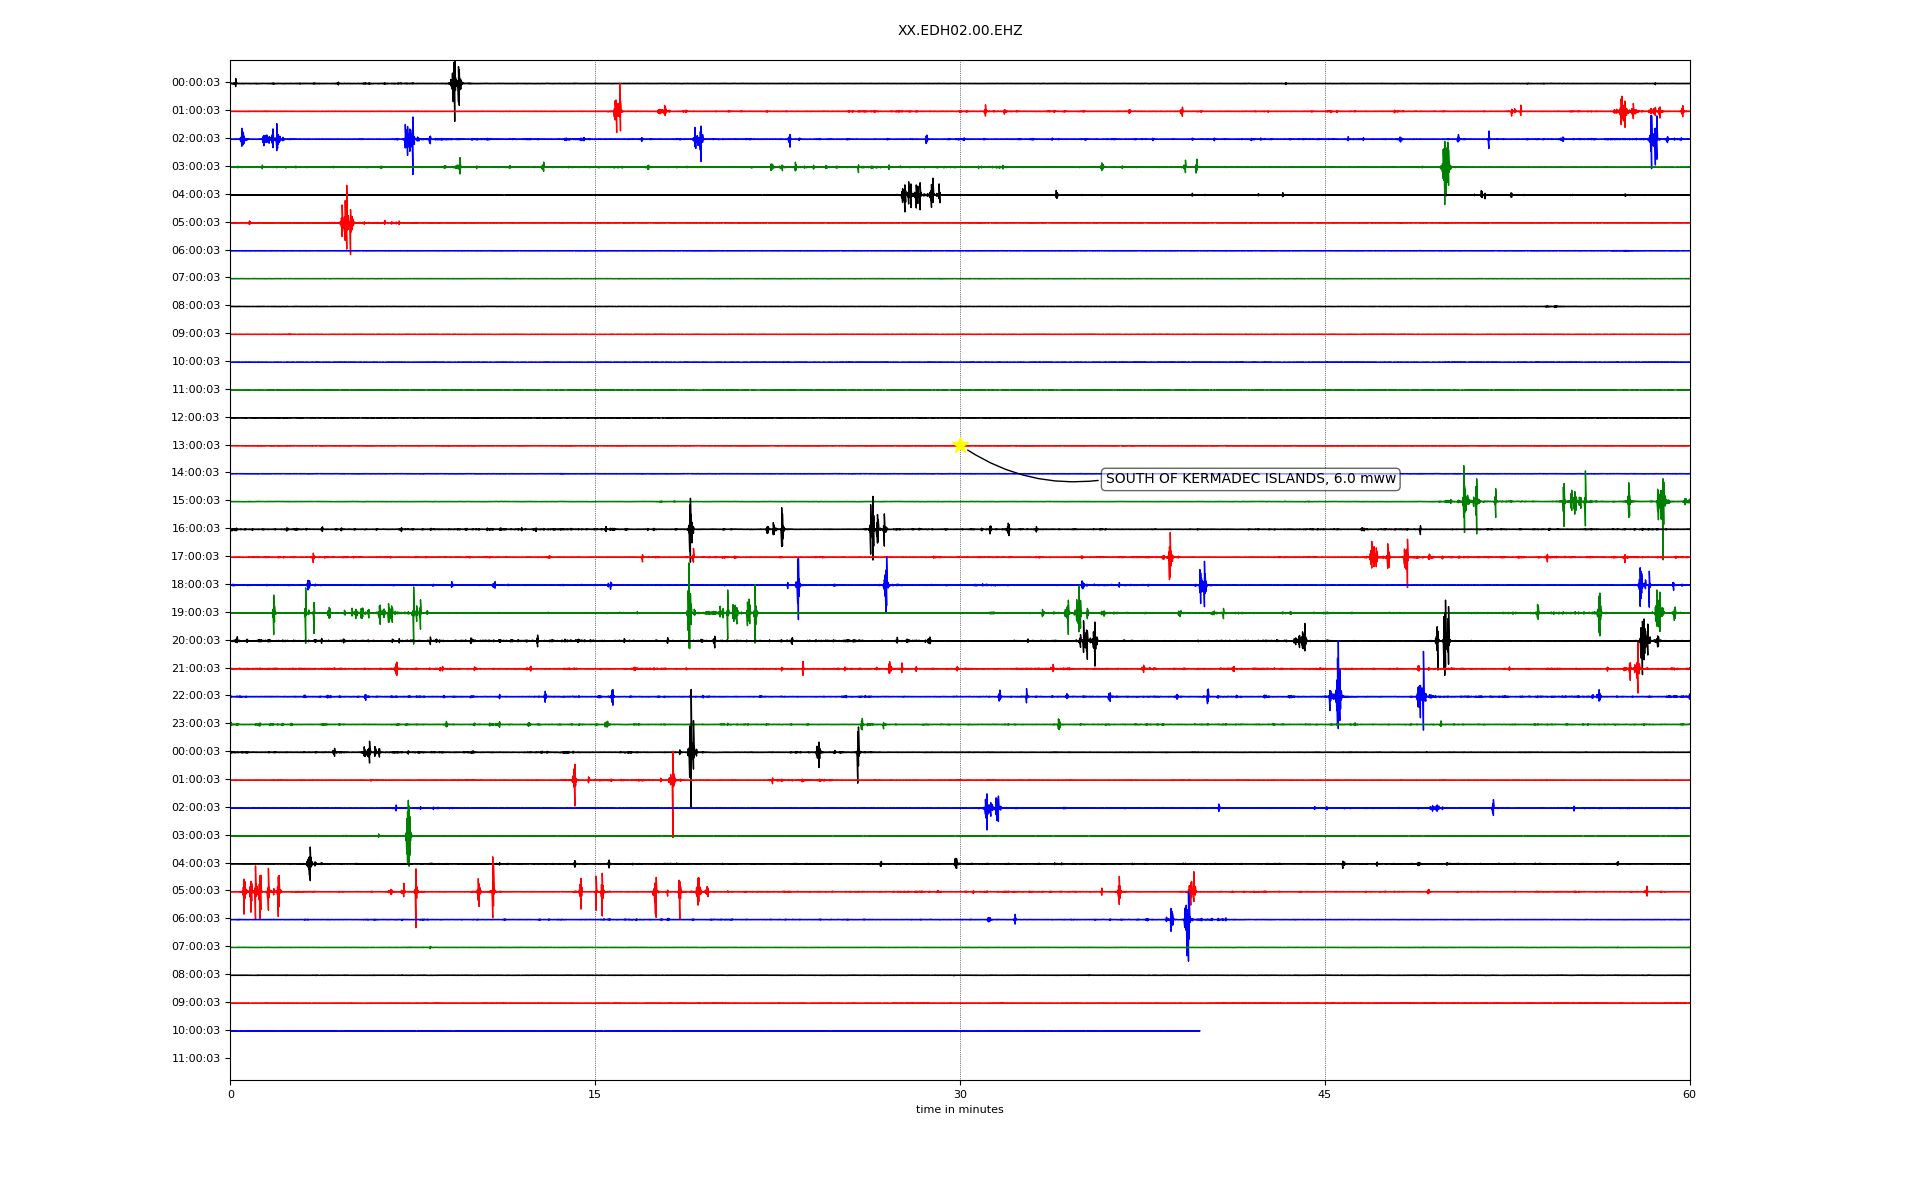Image resolution: width=1920 pixels, height=1200 pixels.
Task: Click the 15:00:03 time row label
Action: [195, 501]
